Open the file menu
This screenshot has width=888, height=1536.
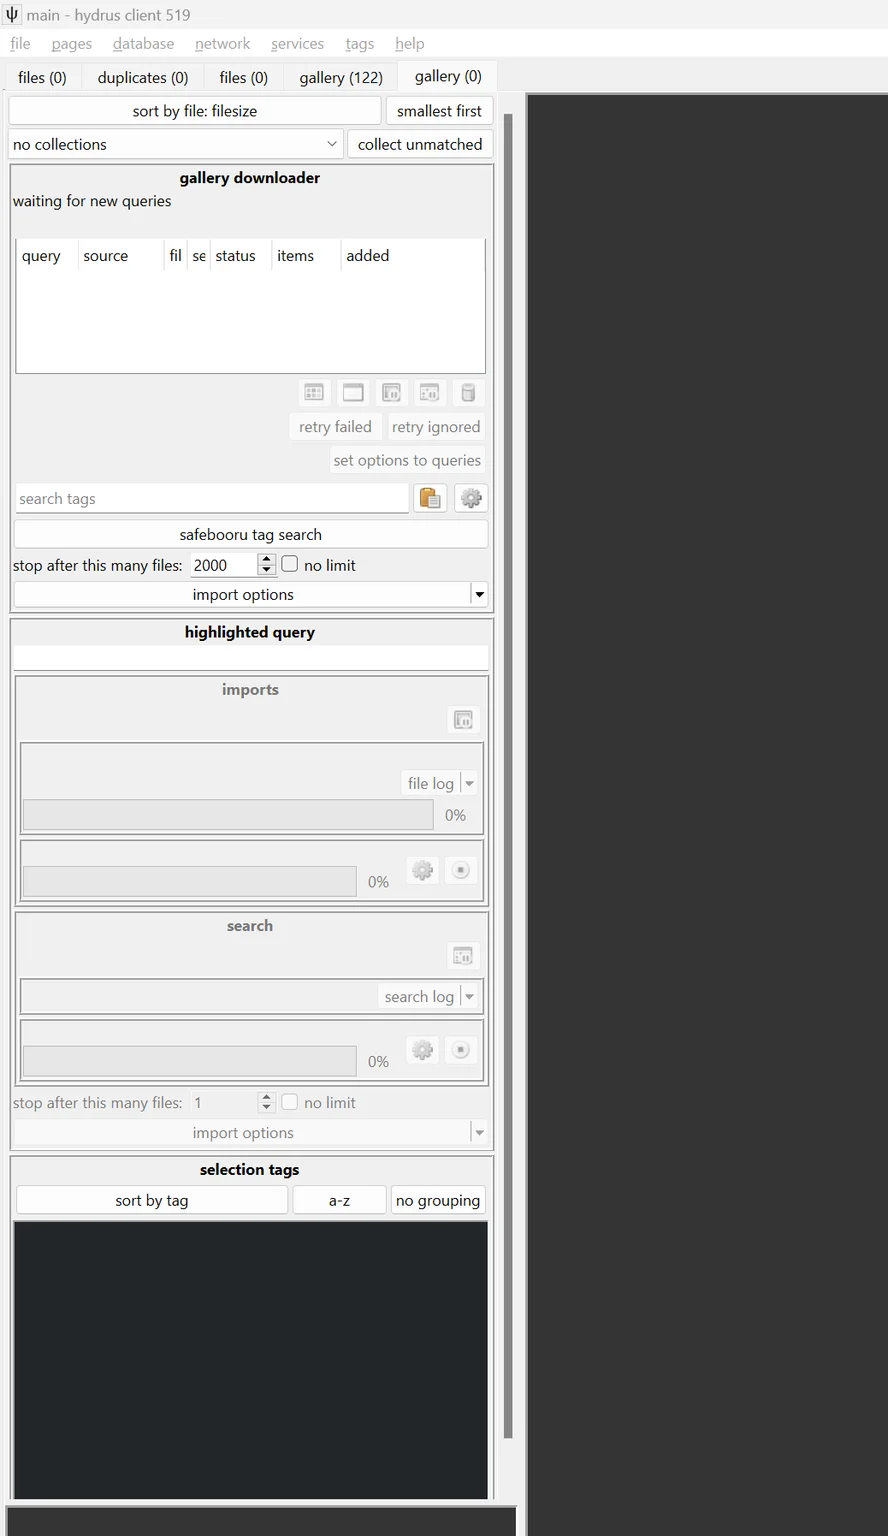(x=20, y=44)
